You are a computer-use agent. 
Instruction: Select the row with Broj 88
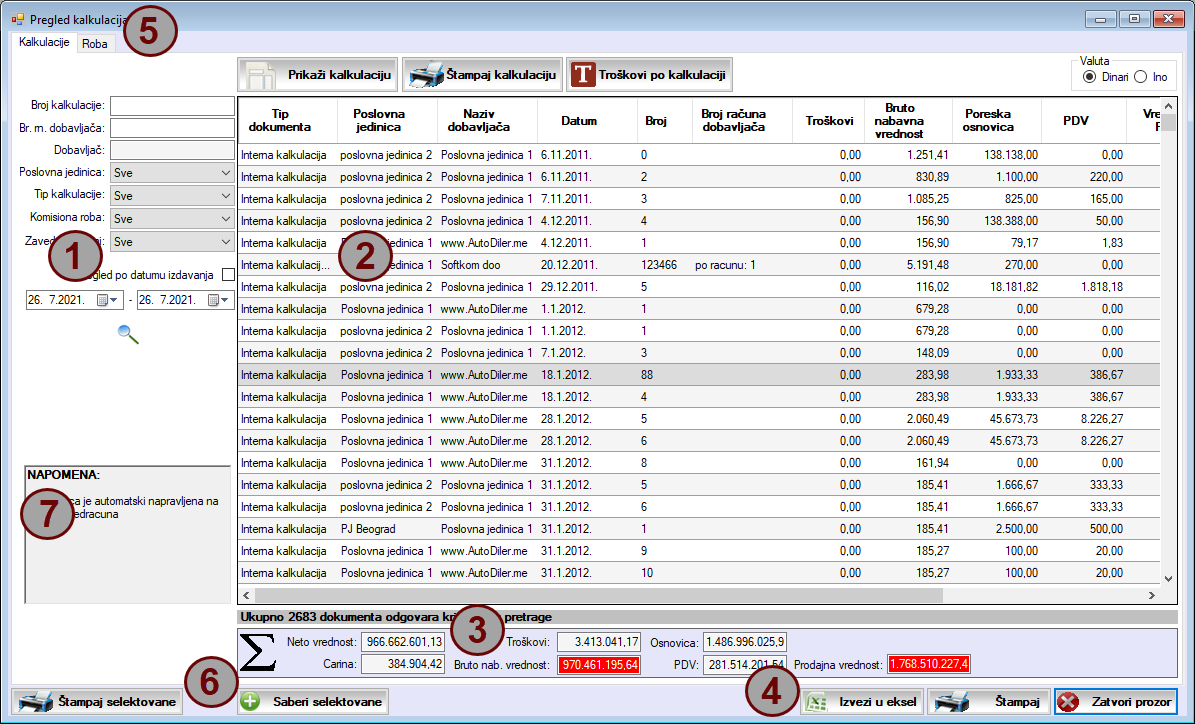point(700,375)
